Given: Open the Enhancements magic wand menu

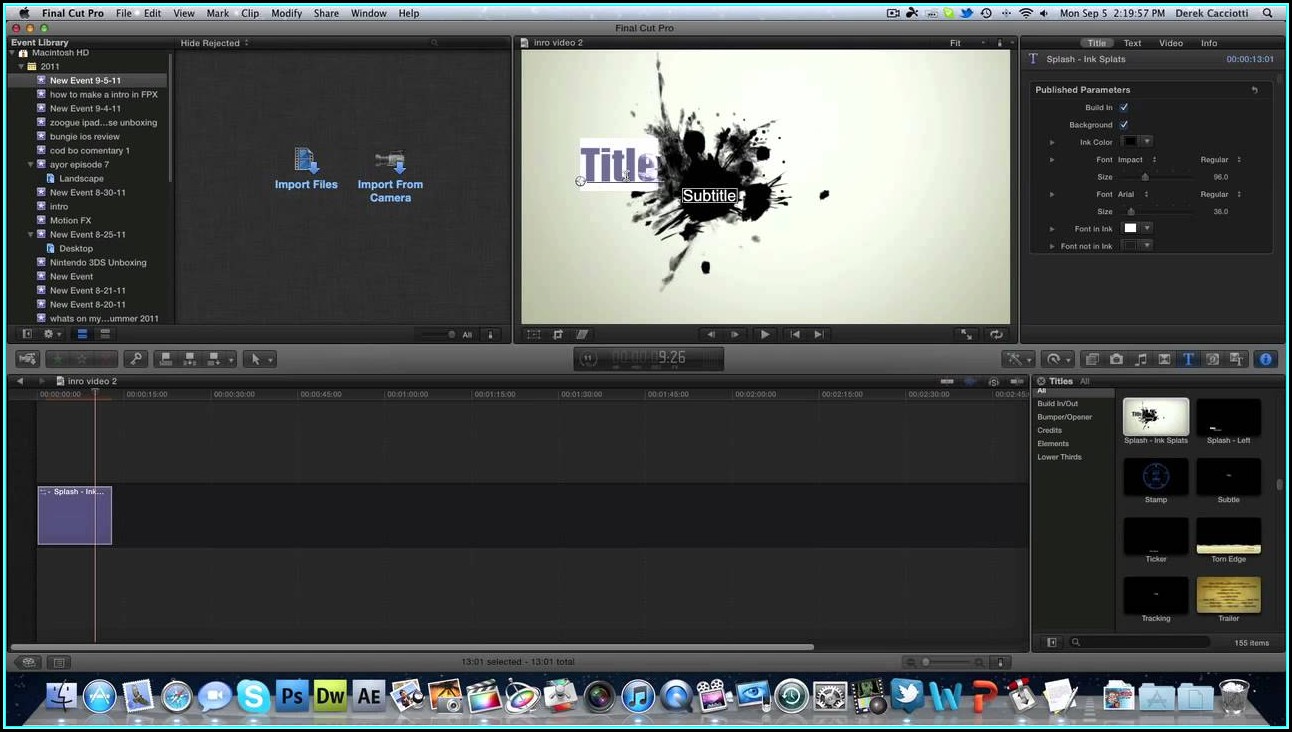Looking at the screenshot, I should tap(1018, 359).
